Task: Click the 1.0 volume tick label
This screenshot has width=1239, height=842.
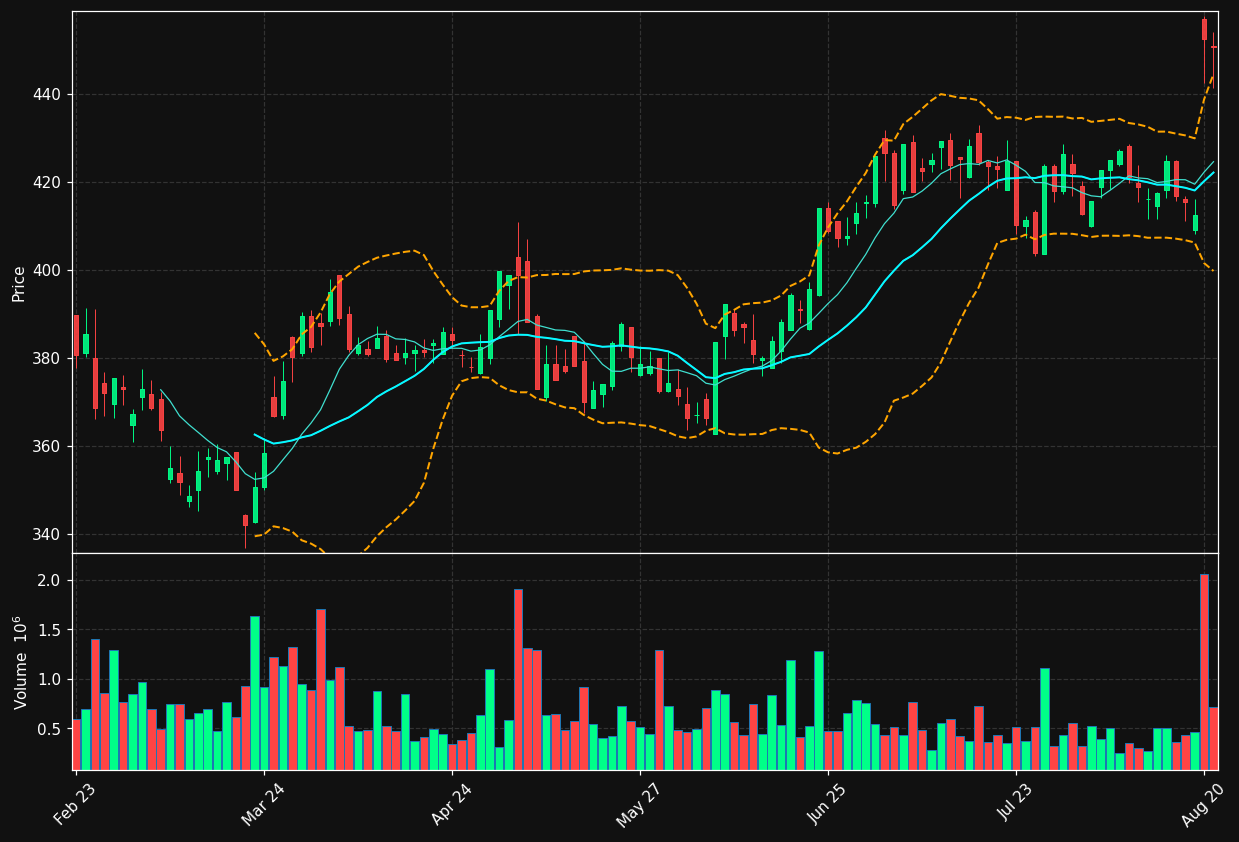Action: (51, 680)
